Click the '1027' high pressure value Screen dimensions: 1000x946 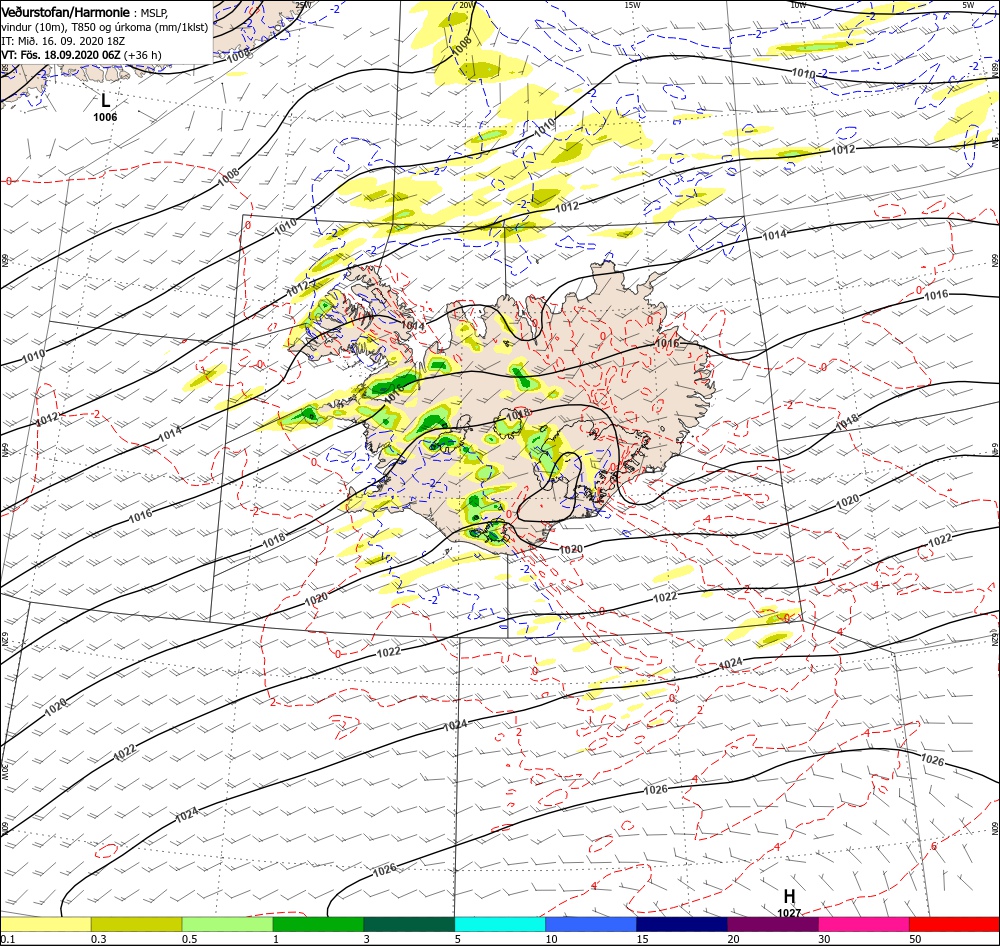[x=789, y=913]
